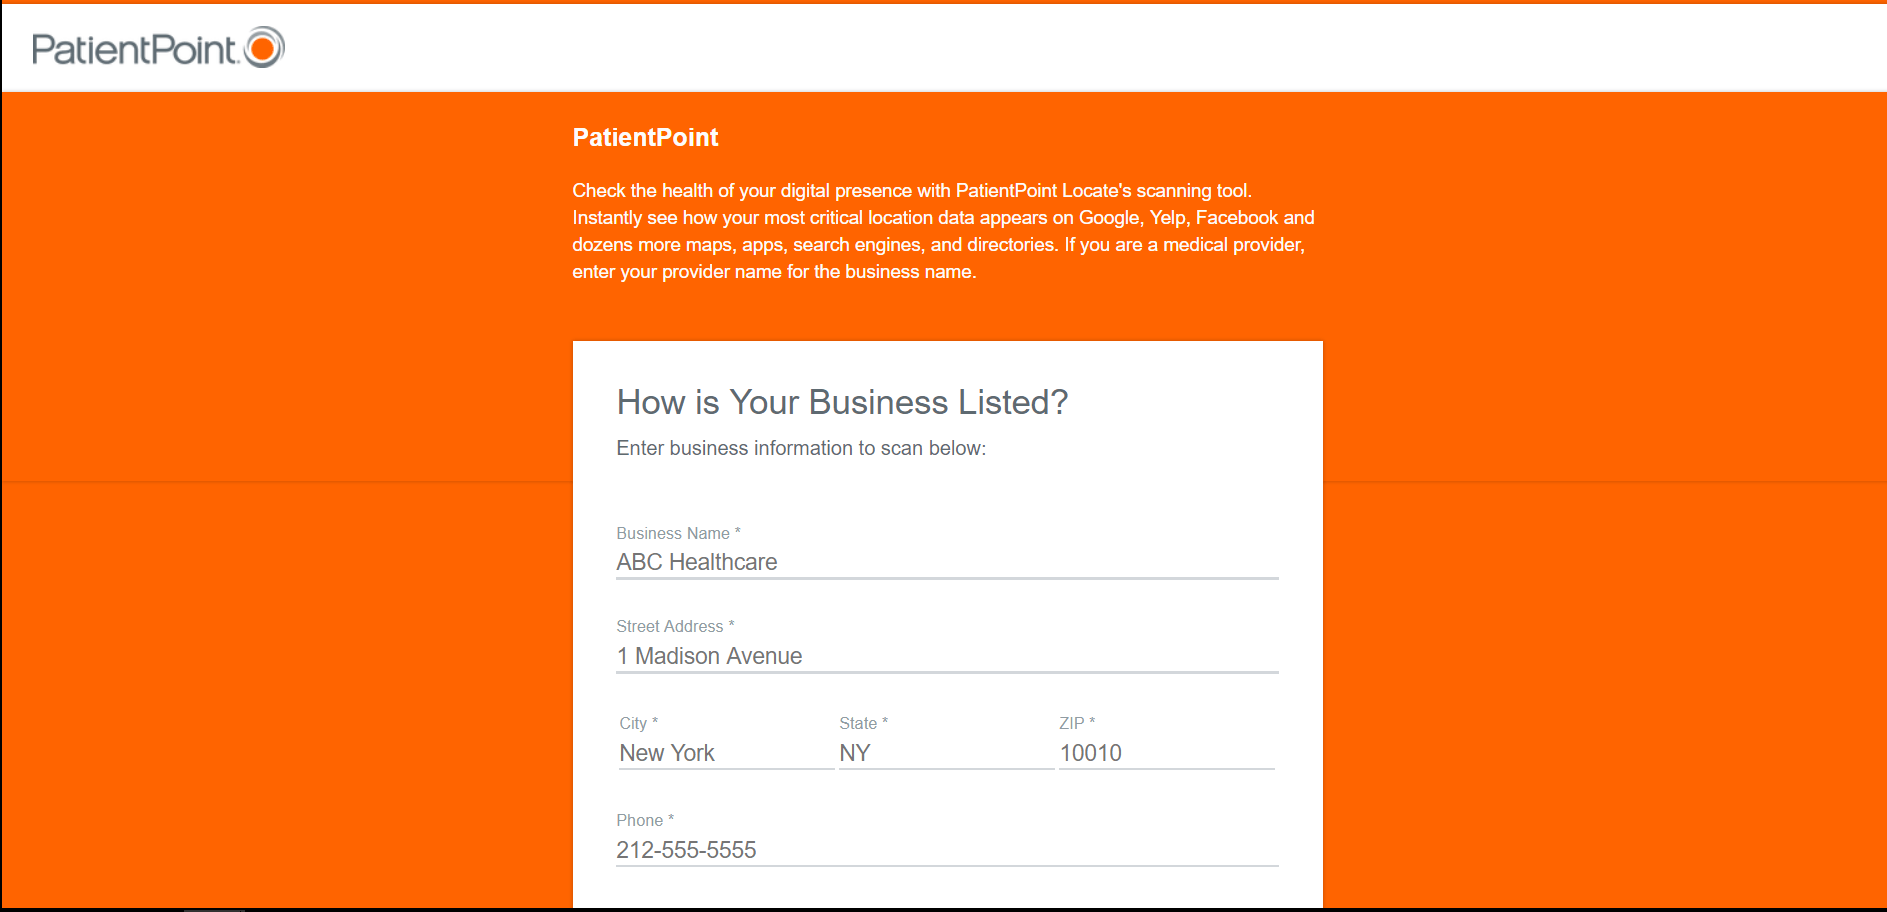Image resolution: width=1887 pixels, height=912 pixels.
Task: Select the City field showing New York
Action: (x=725, y=753)
